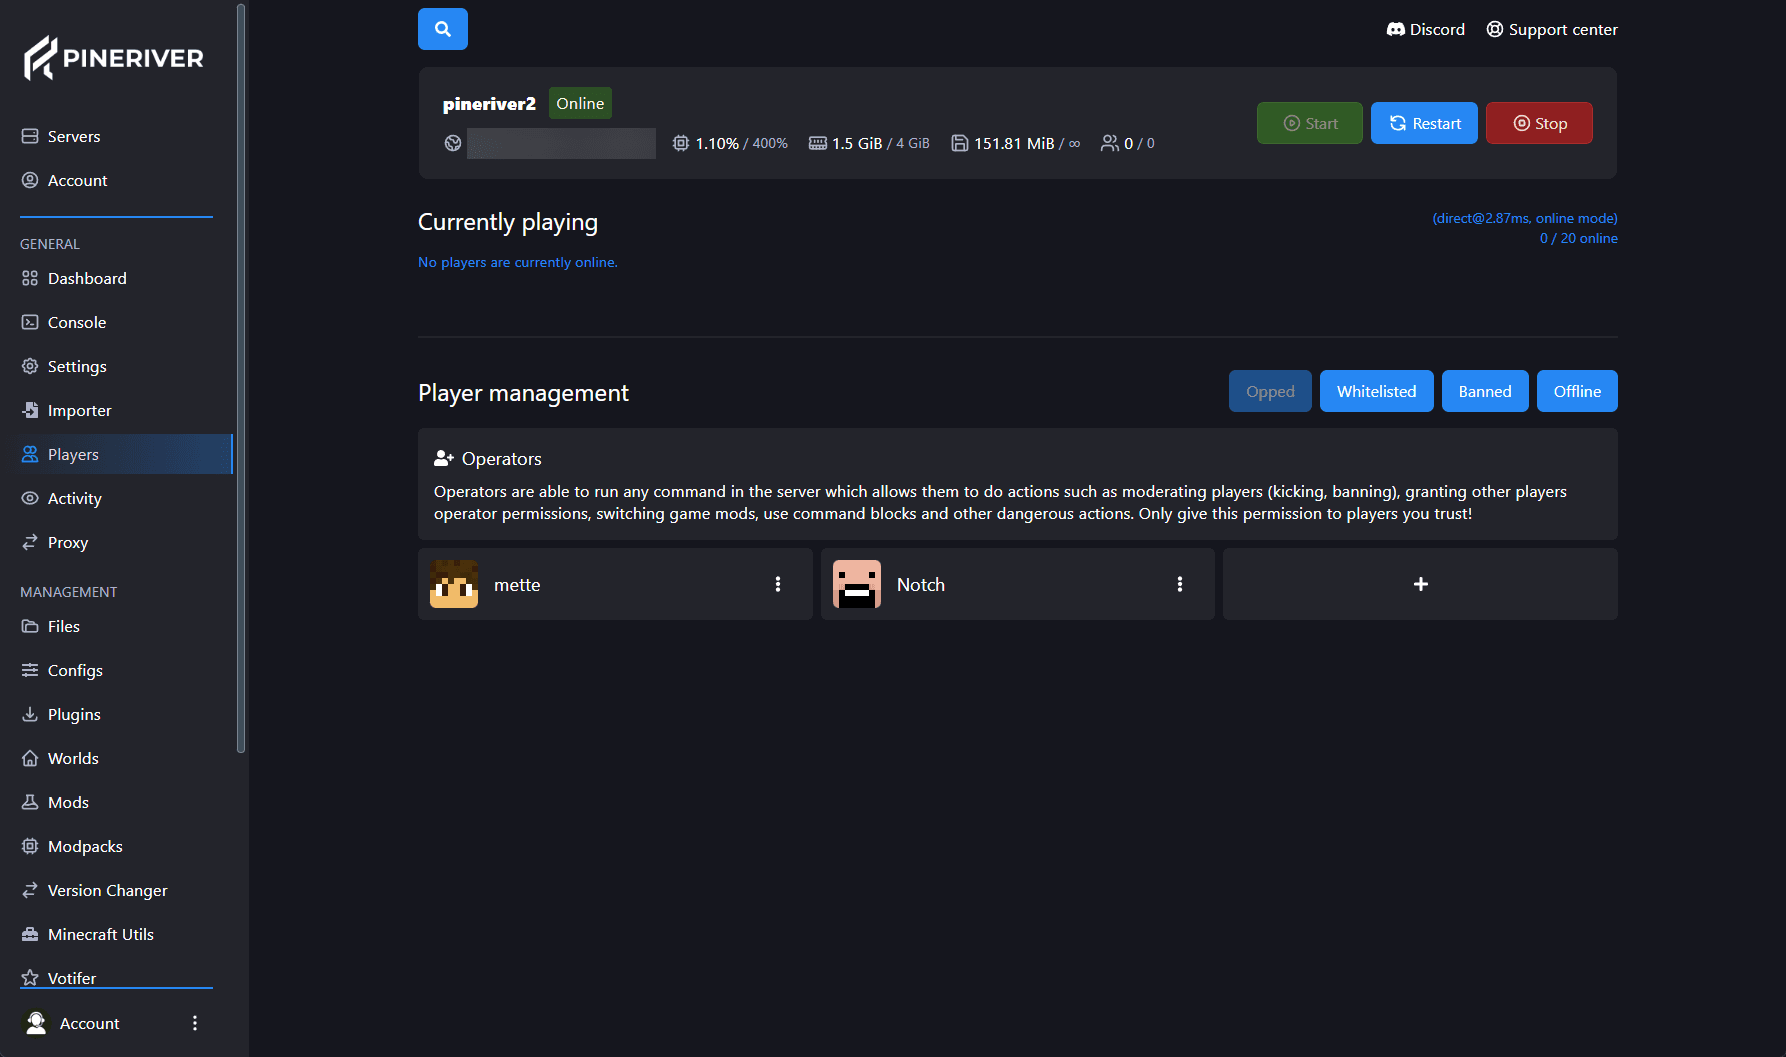Open the Modpacks page

click(x=116, y=846)
